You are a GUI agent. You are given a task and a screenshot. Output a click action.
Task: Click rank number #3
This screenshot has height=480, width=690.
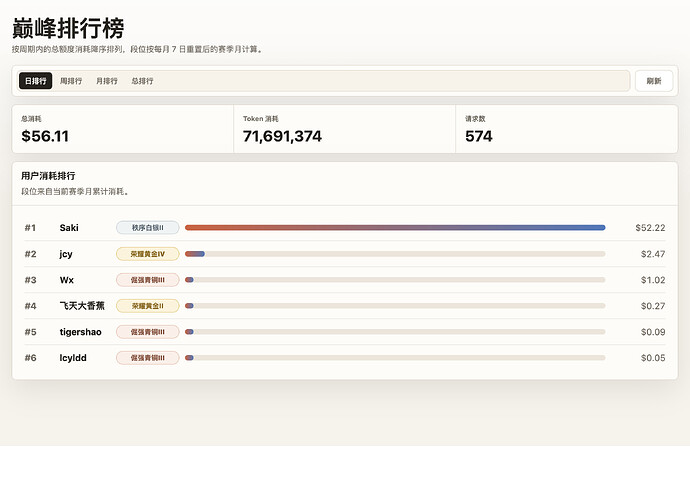(30, 280)
